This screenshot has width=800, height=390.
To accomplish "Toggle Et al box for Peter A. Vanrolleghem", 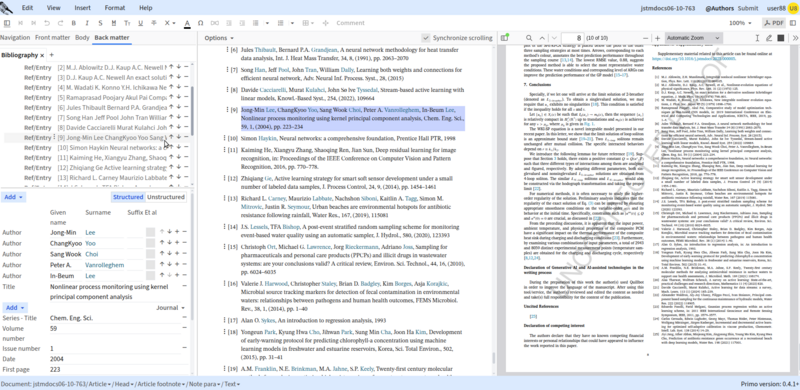I will click(150, 264).
